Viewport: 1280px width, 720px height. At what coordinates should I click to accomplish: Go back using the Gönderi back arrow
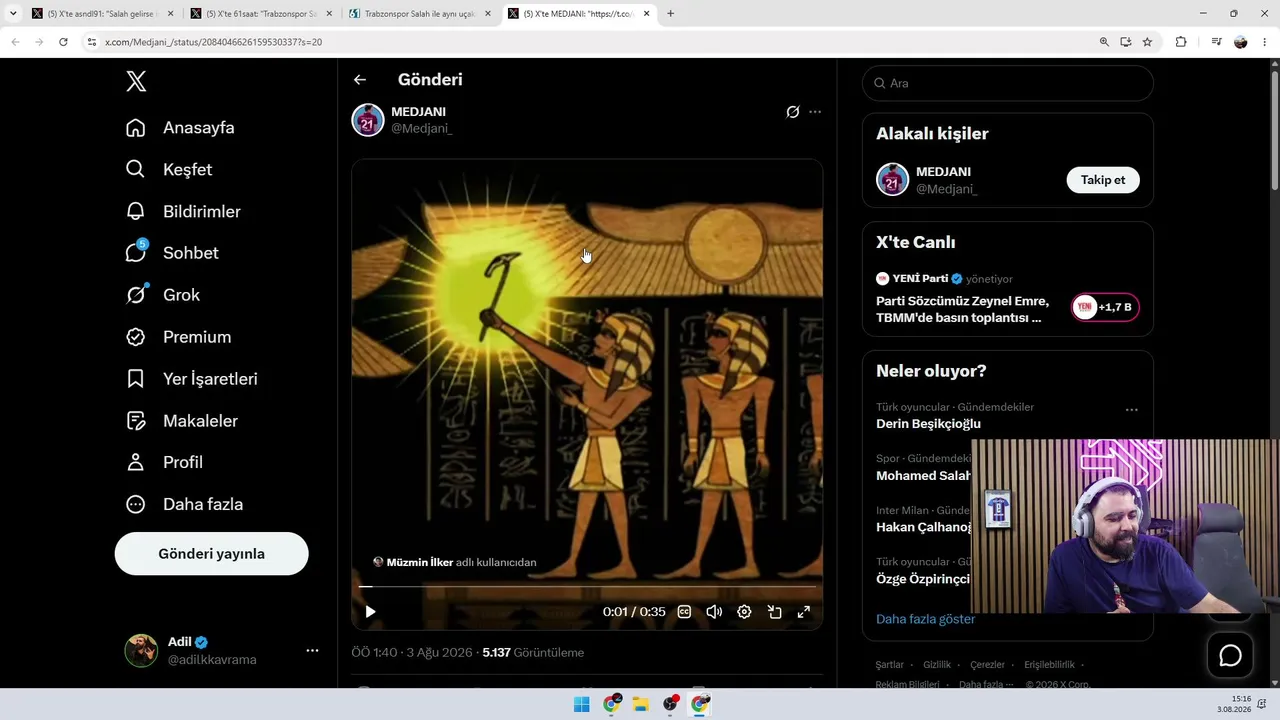tap(360, 80)
